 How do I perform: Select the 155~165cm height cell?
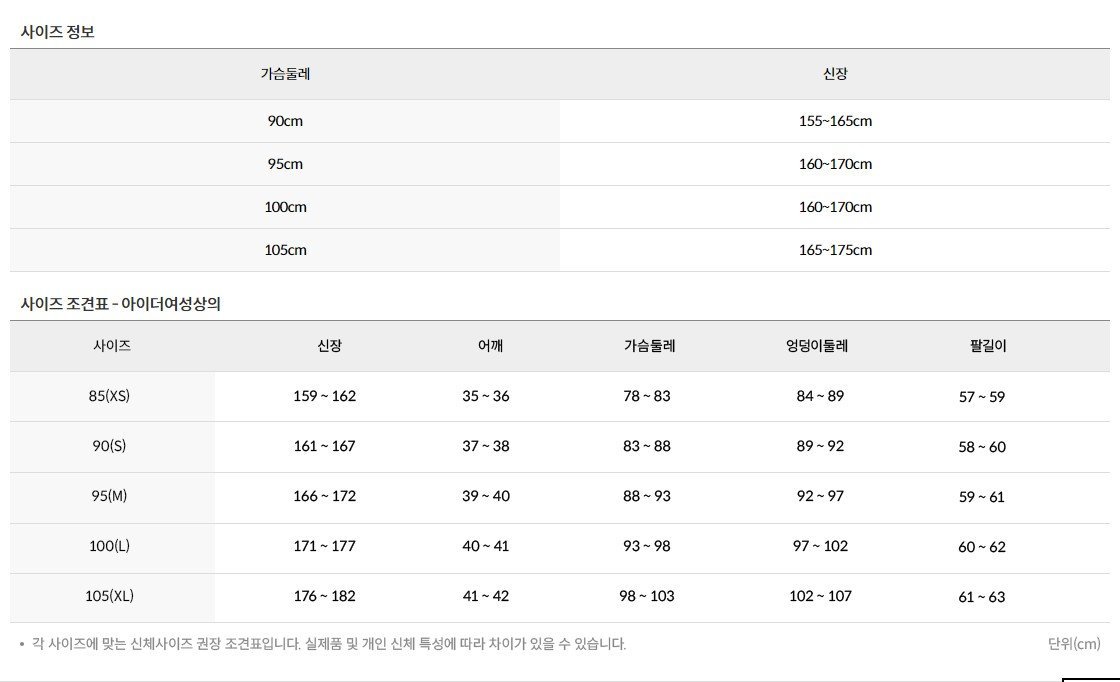click(x=835, y=121)
